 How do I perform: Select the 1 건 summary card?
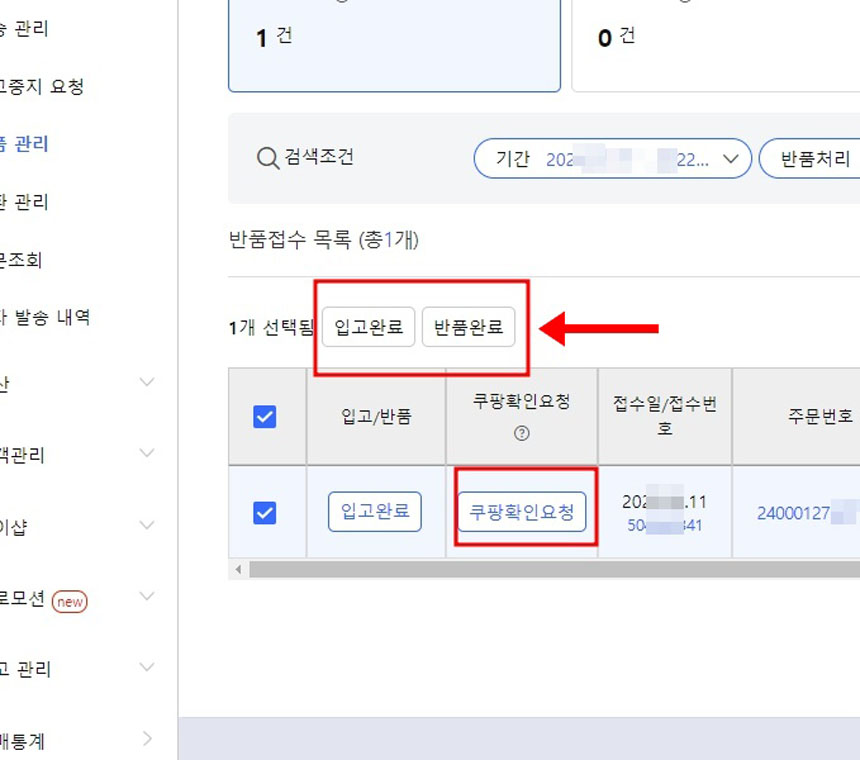tap(394, 45)
